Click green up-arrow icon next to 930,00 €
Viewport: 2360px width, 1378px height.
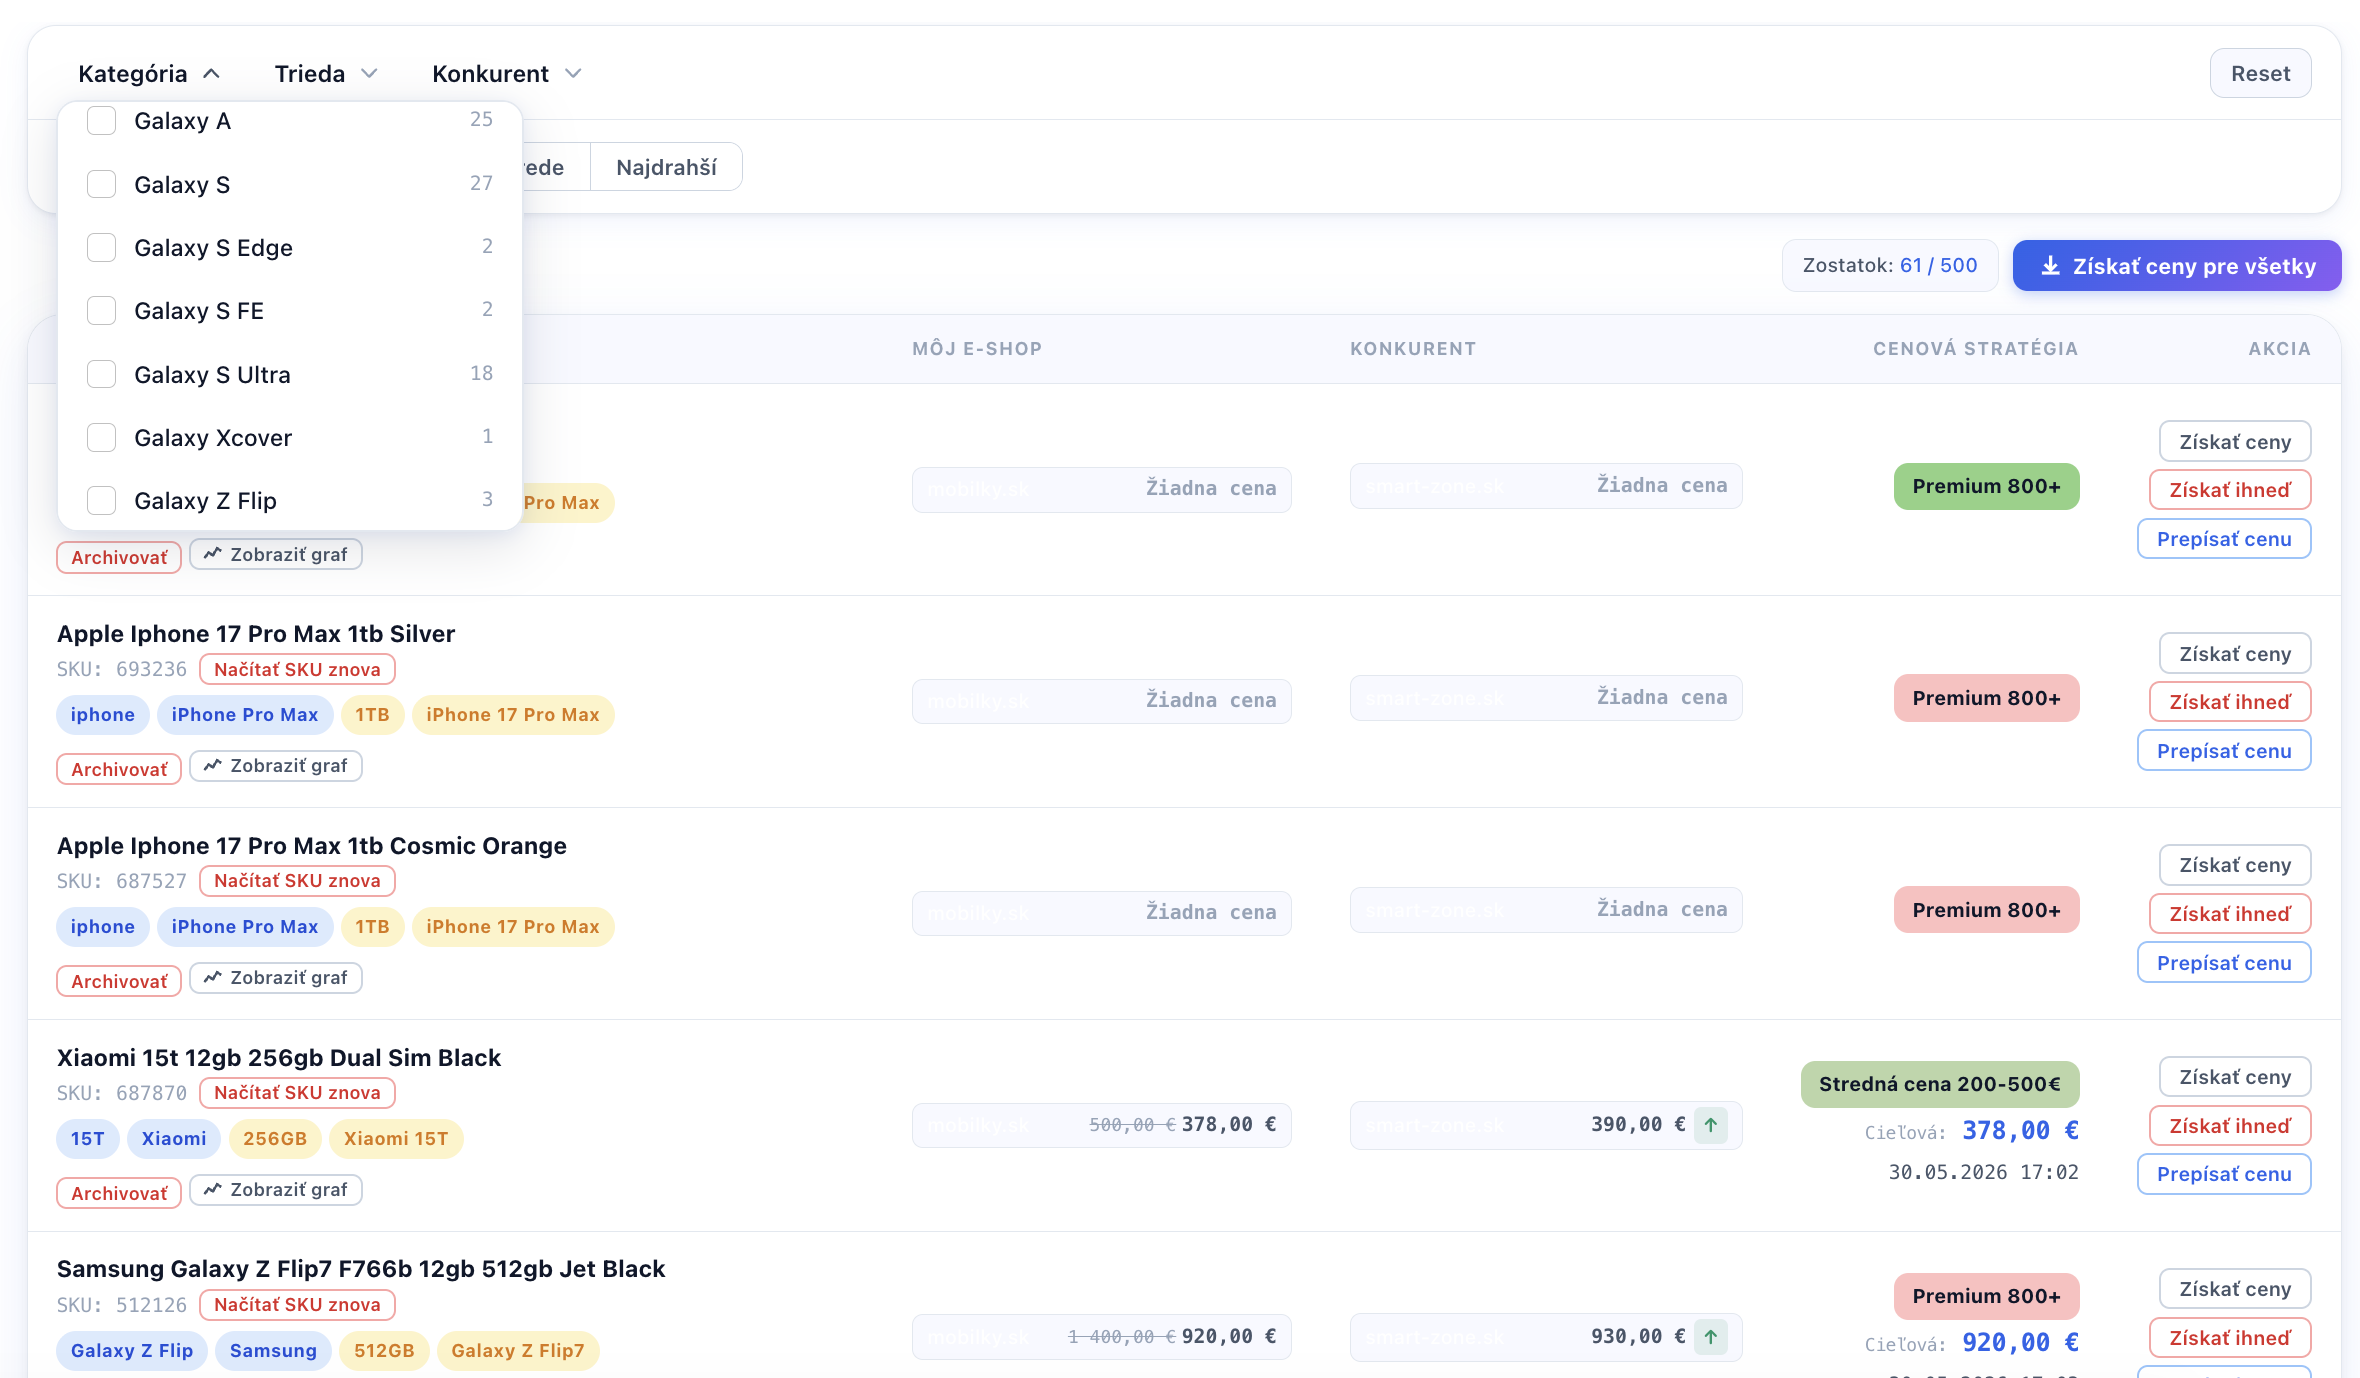pyautogui.click(x=1711, y=1337)
